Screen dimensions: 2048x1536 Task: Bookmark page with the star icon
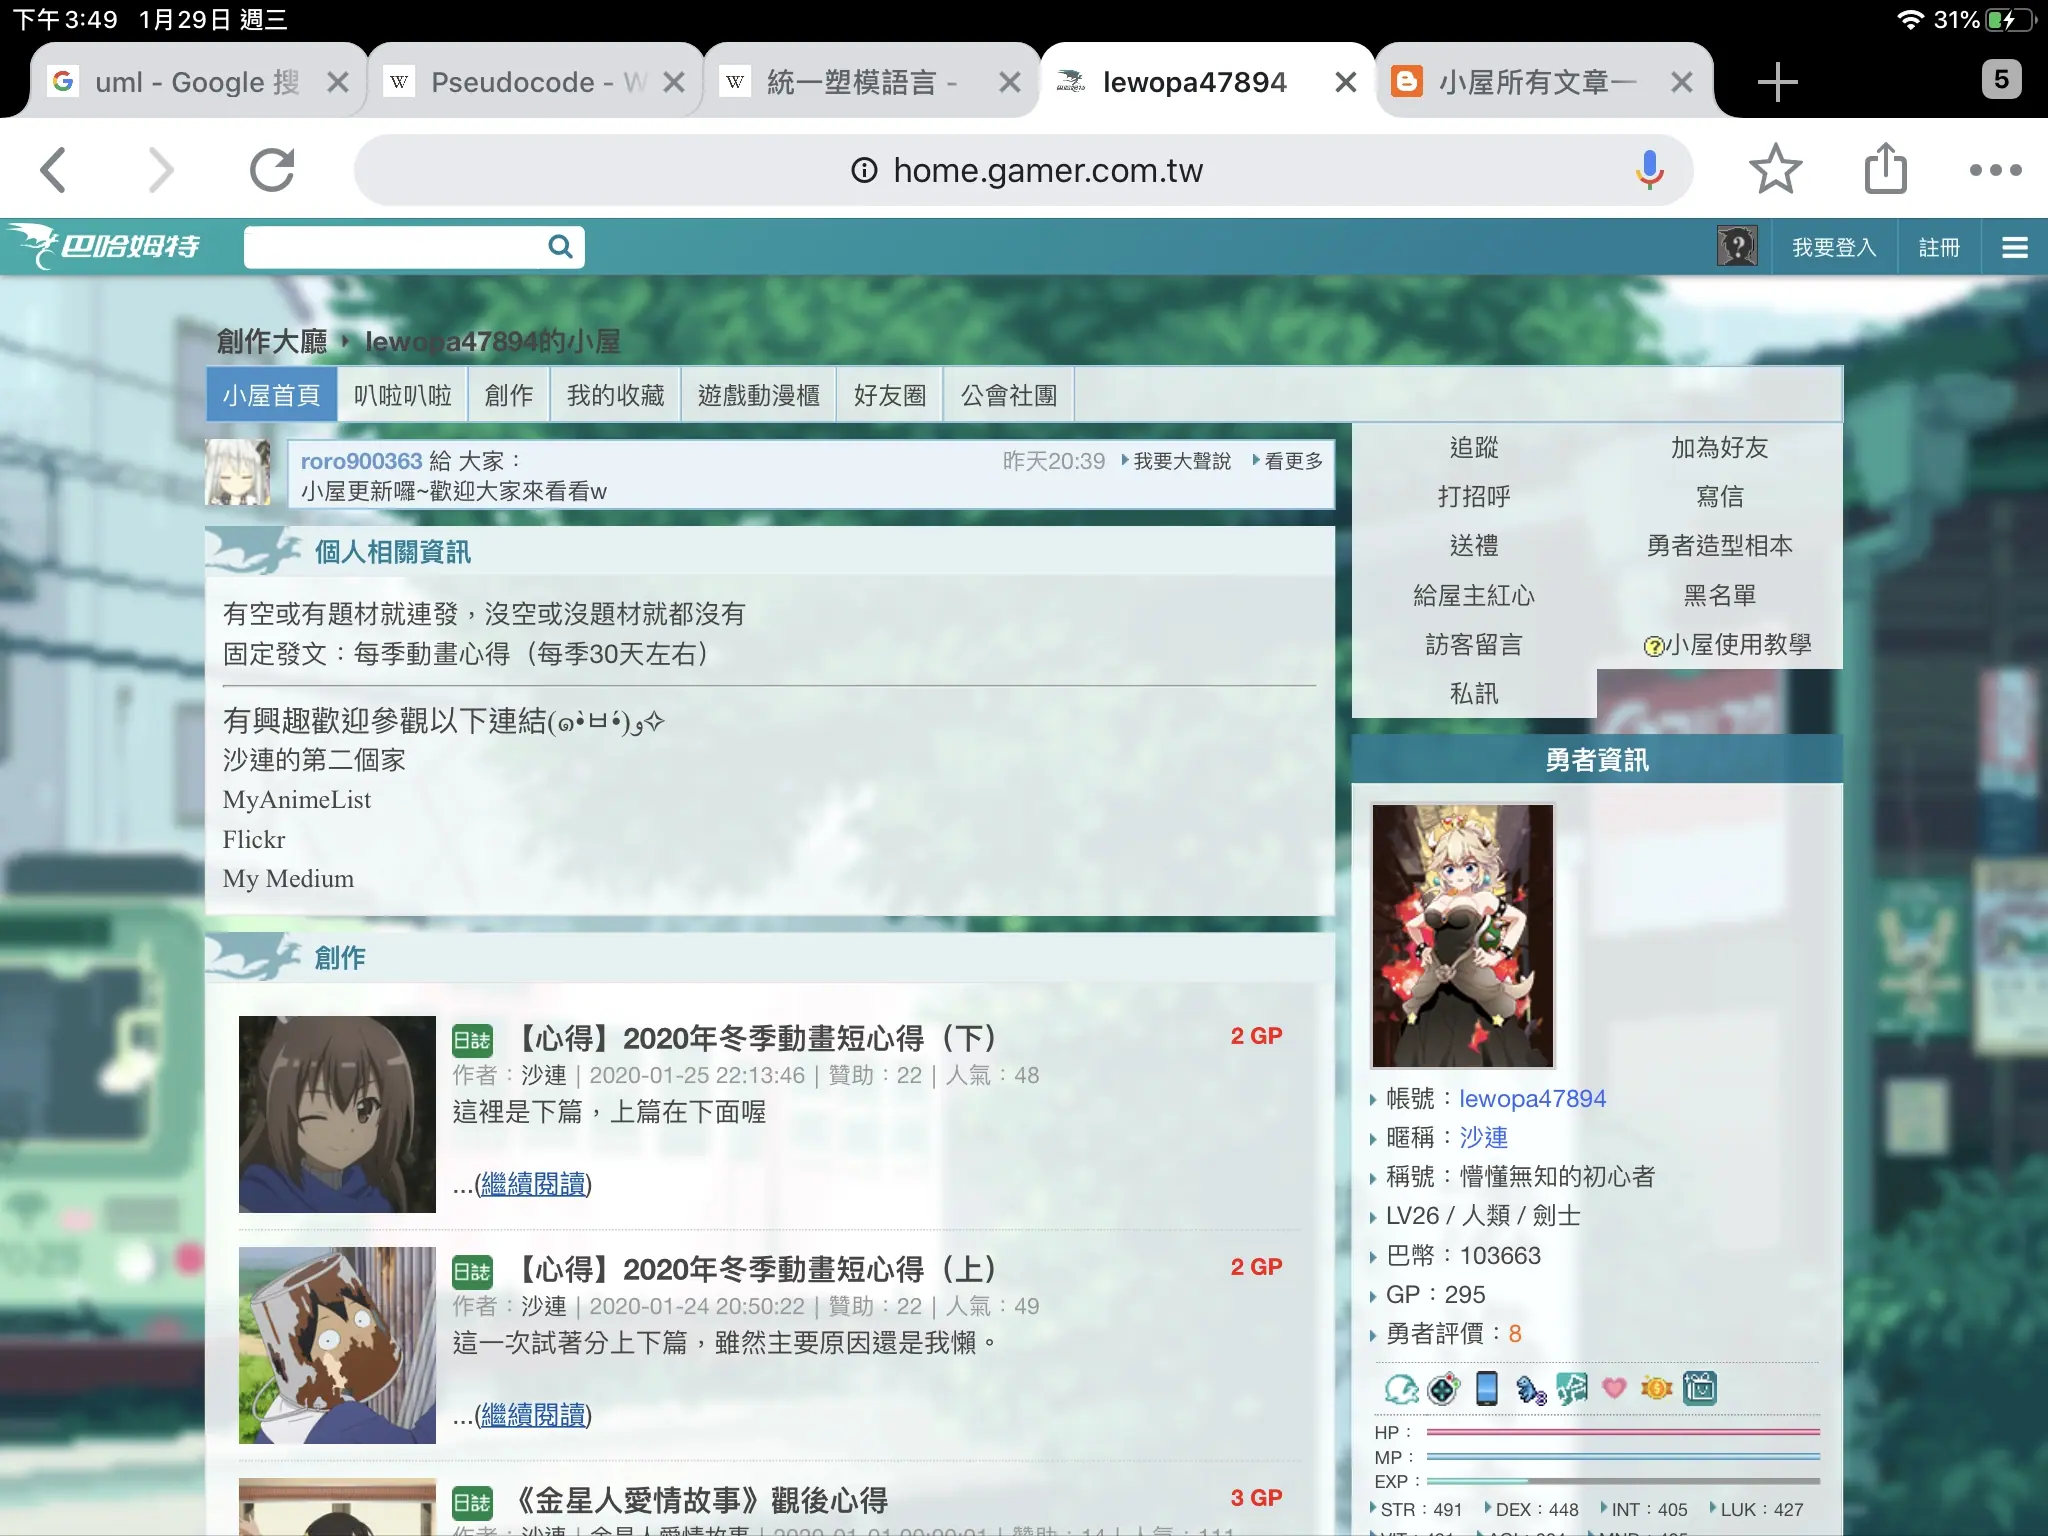(1775, 169)
